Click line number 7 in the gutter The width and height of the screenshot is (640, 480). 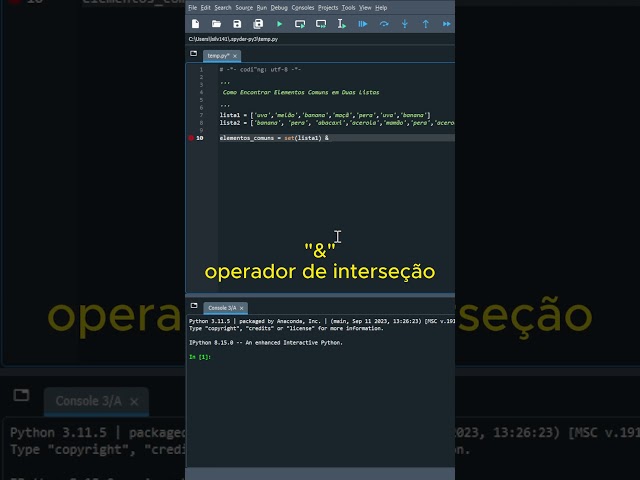click(x=201, y=115)
